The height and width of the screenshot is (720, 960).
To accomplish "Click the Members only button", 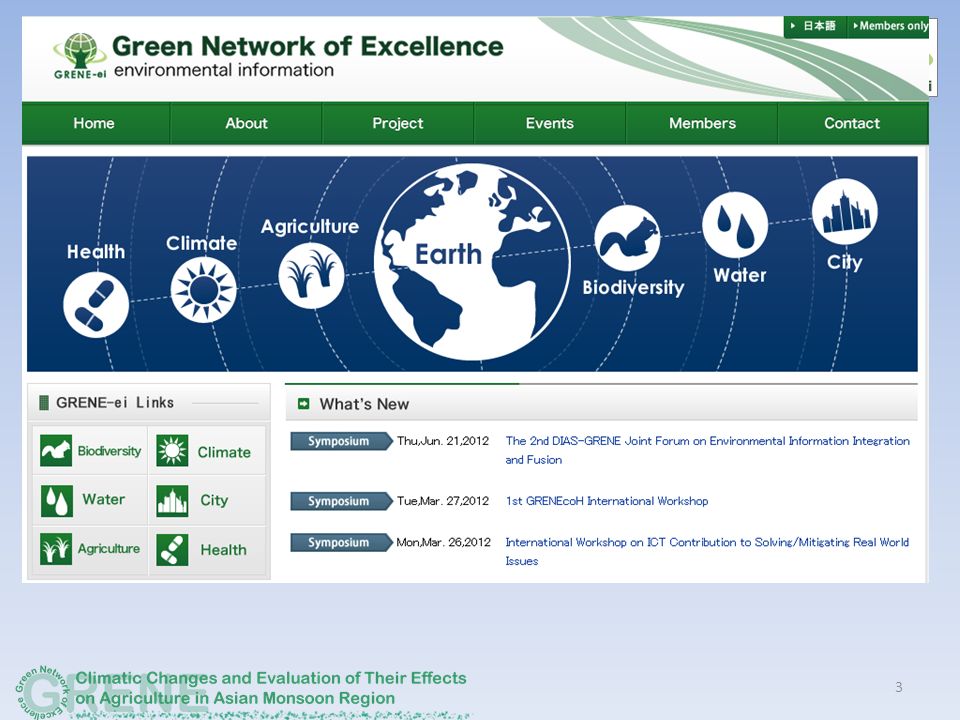I will [888, 26].
